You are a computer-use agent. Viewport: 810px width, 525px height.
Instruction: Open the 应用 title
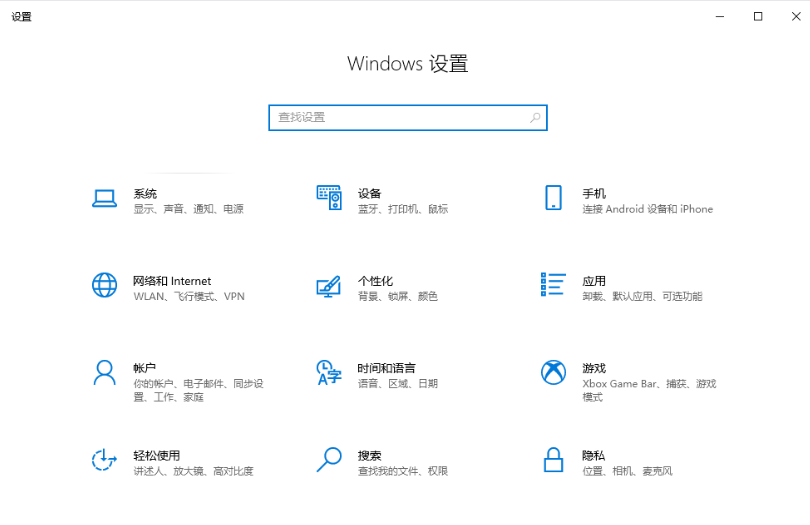594,281
